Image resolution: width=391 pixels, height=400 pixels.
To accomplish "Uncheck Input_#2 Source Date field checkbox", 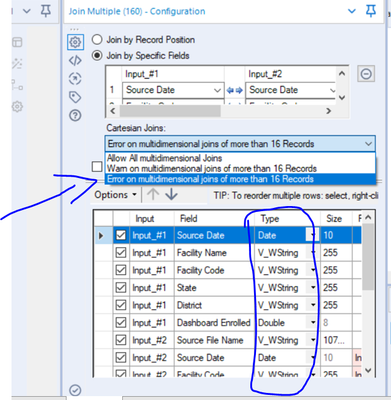I will tap(121, 358).
